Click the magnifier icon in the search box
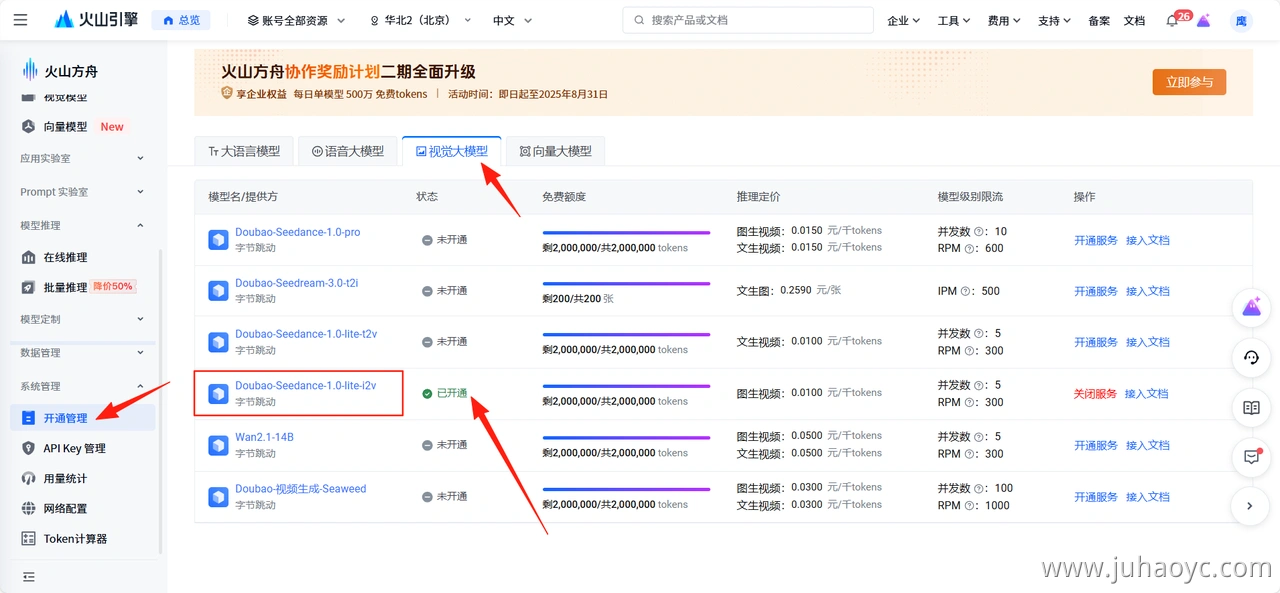 pyautogui.click(x=637, y=20)
